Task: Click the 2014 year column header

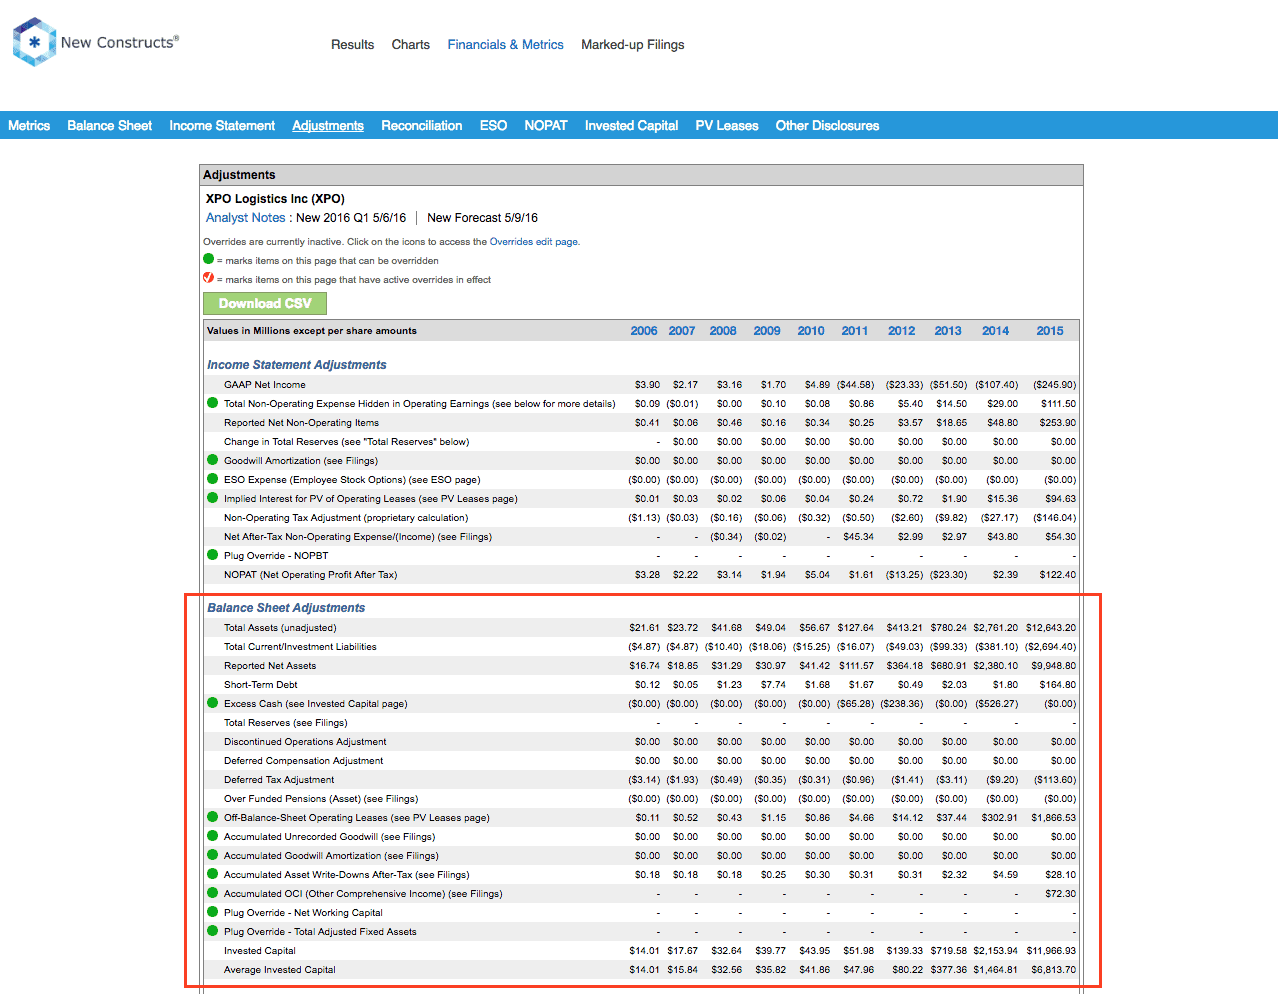Action: pos(996,331)
